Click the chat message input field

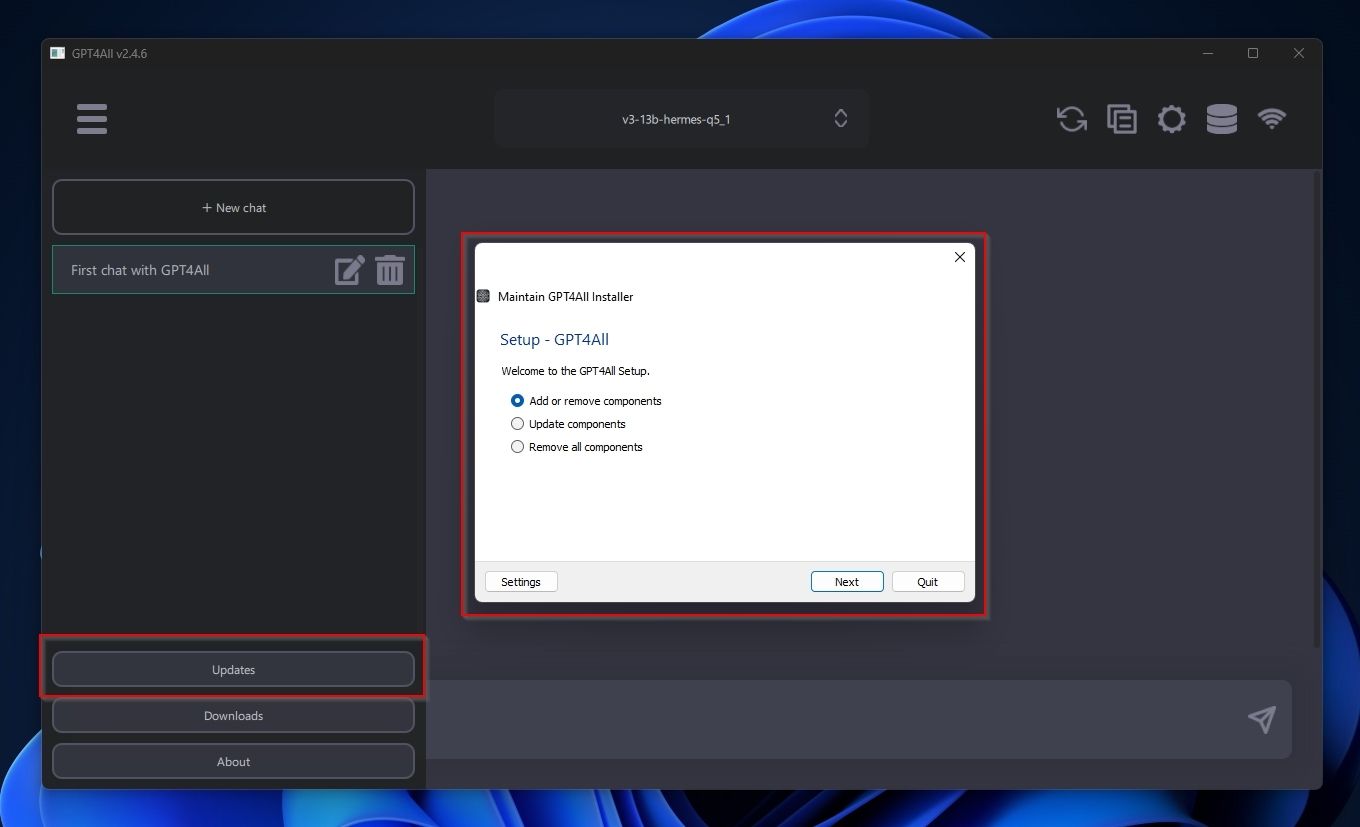point(830,719)
